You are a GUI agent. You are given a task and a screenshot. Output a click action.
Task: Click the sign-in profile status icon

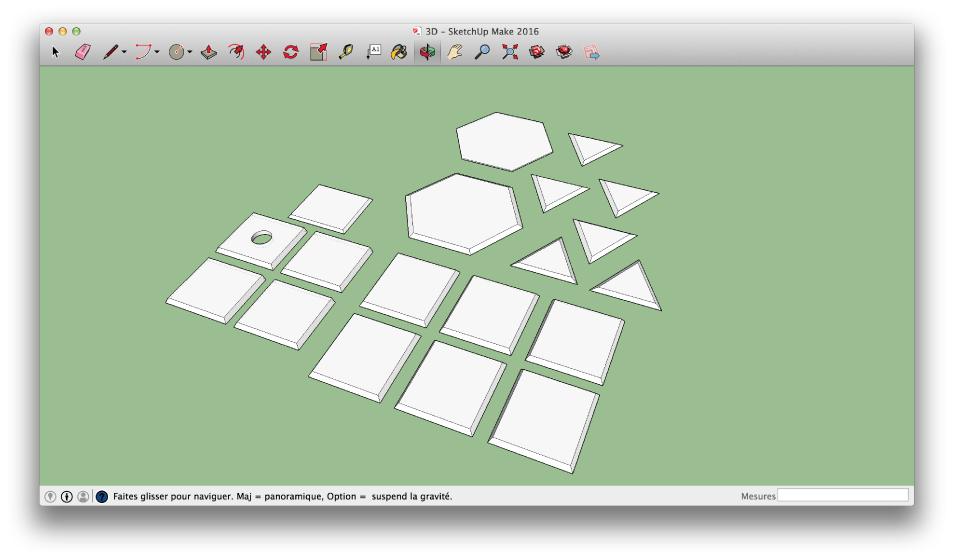(83, 497)
